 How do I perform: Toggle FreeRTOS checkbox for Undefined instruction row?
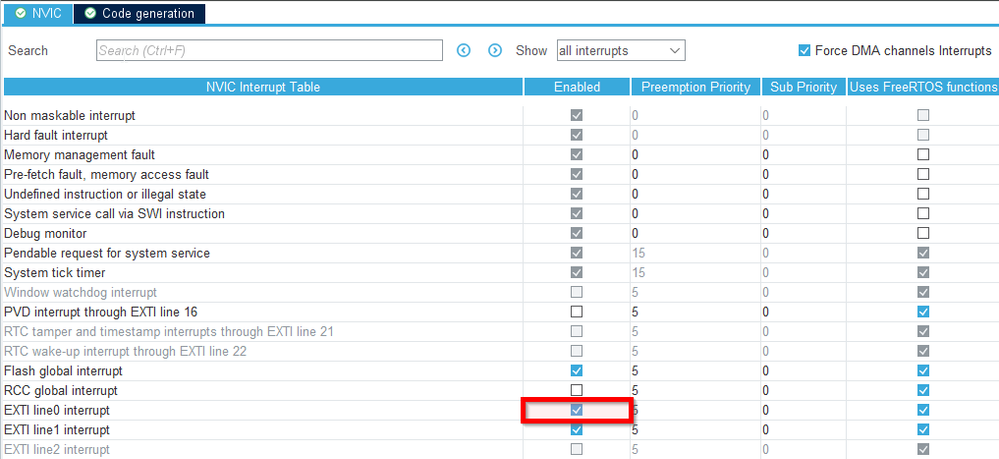[923, 194]
